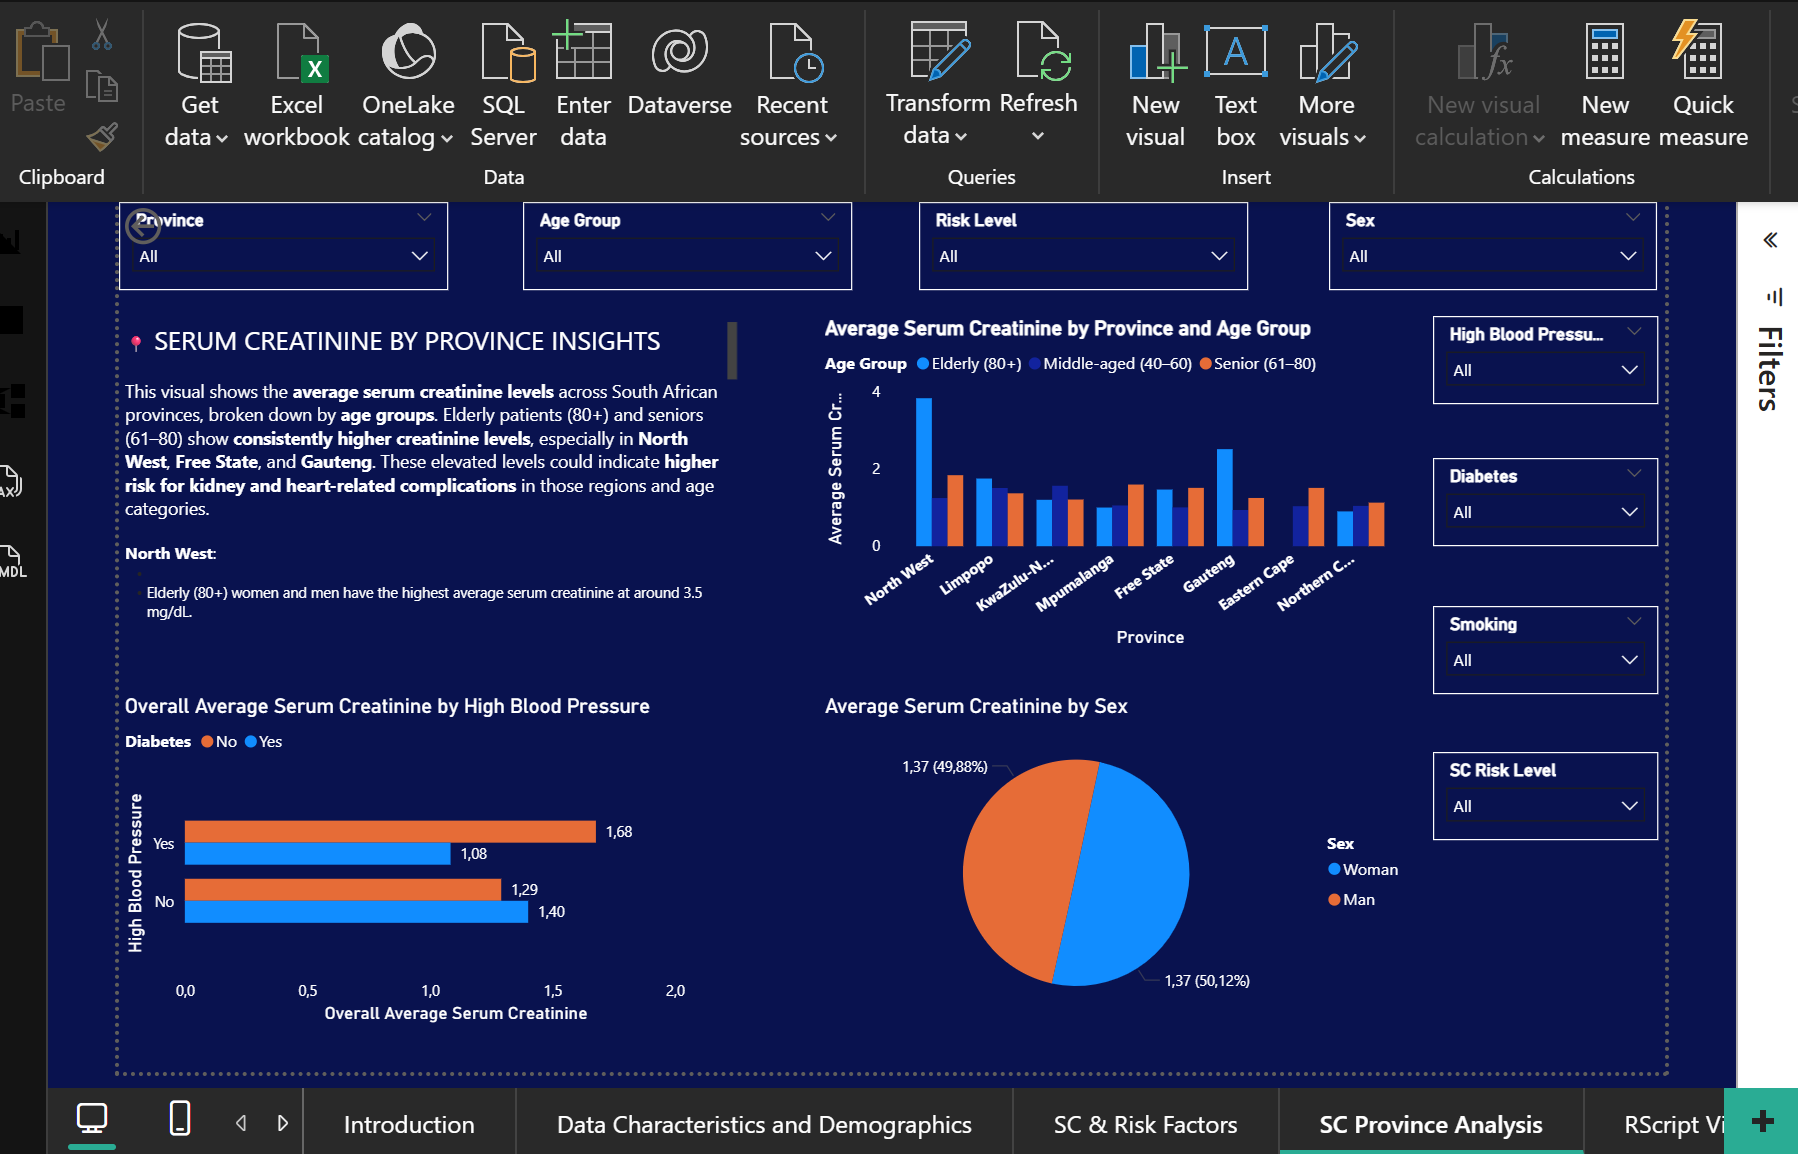This screenshot has width=1798, height=1154.
Task: Open the Enter data table icon
Action: 583,54
